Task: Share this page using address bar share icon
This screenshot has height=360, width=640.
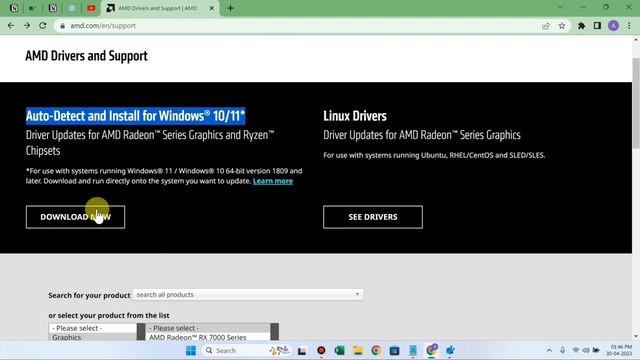Action: (546, 26)
